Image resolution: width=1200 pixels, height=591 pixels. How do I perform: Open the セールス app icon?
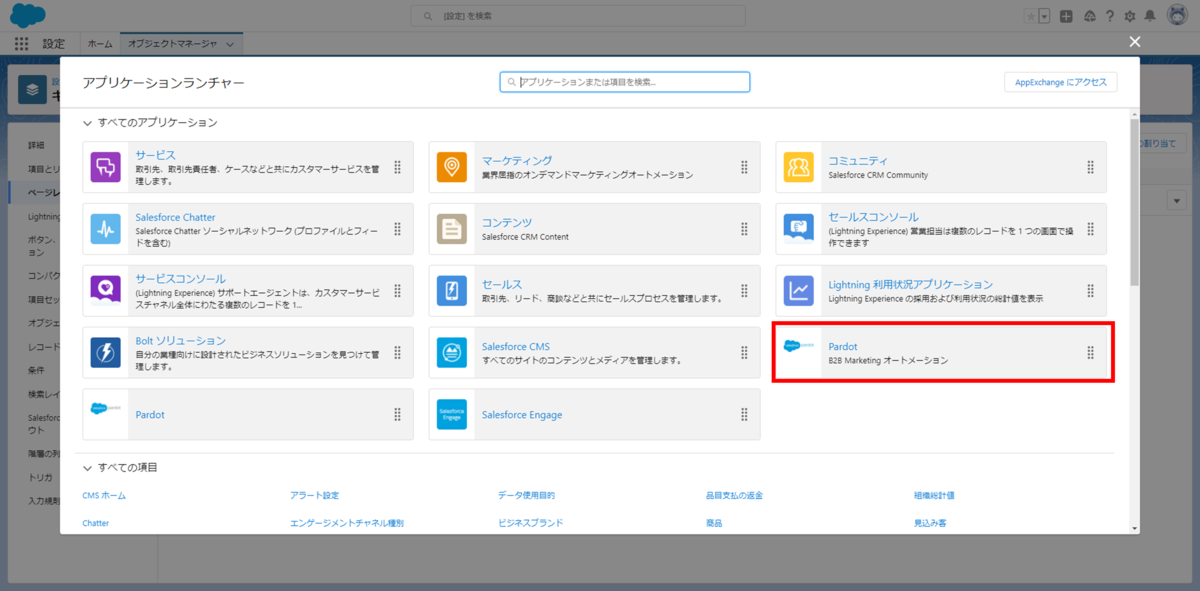(x=452, y=291)
